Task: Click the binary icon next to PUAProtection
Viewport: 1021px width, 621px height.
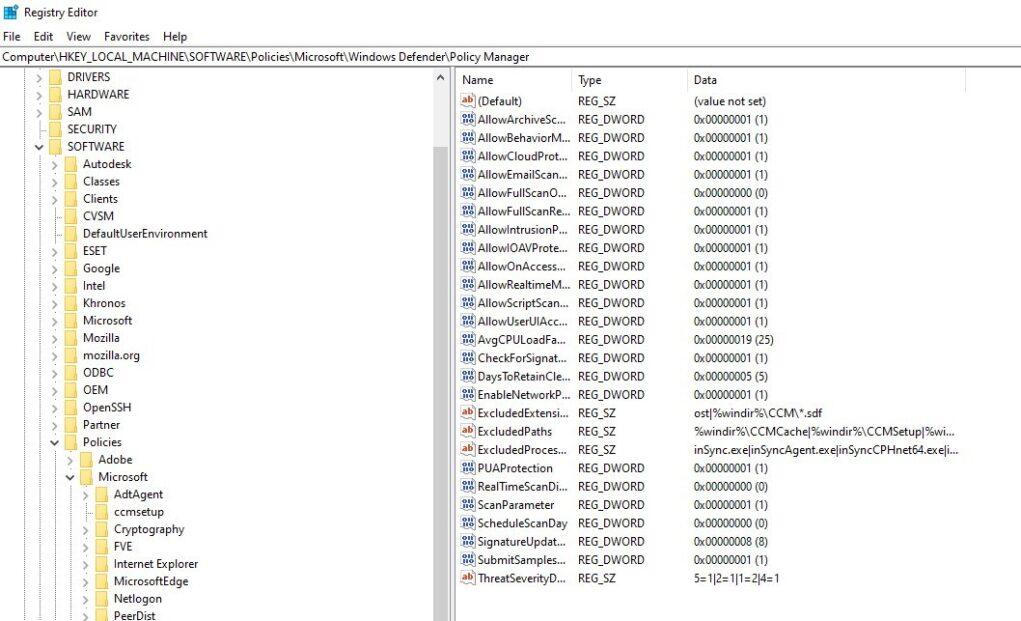Action: pyautogui.click(x=466, y=468)
